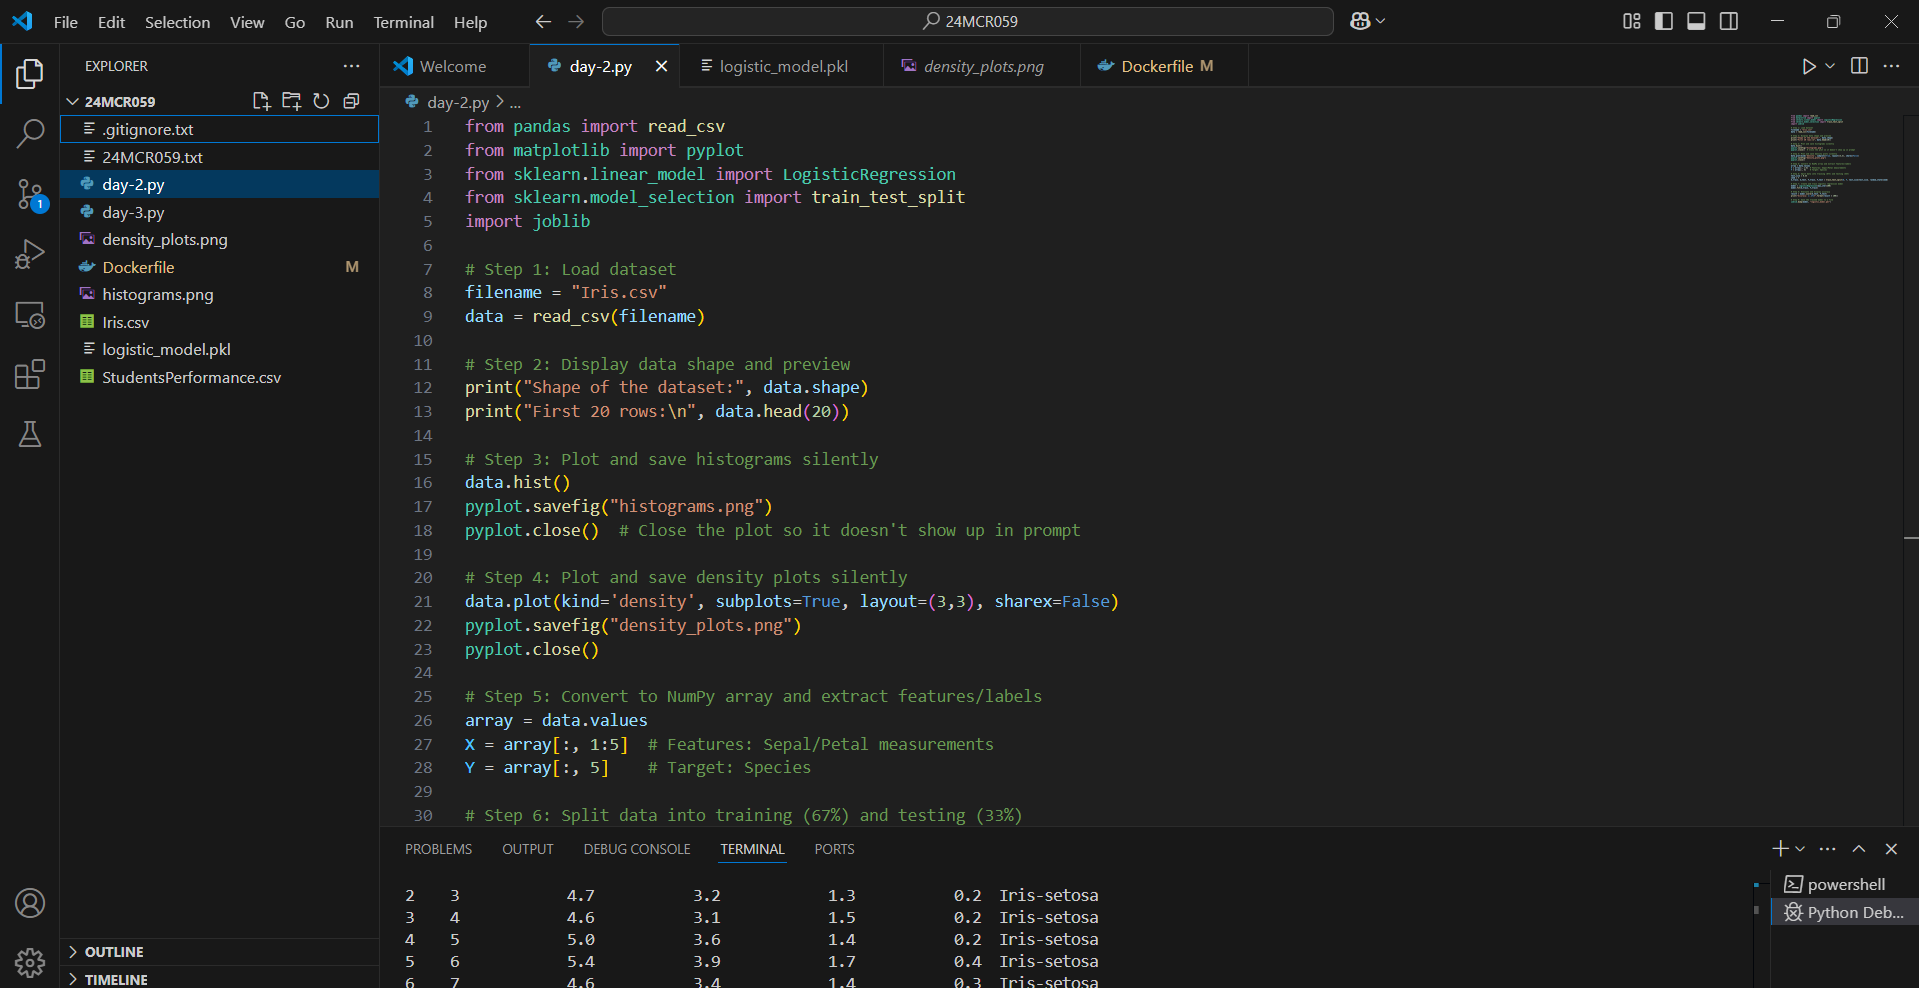Open the Accounts menu icon
This screenshot has height=988, width=1919.
(30, 903)
